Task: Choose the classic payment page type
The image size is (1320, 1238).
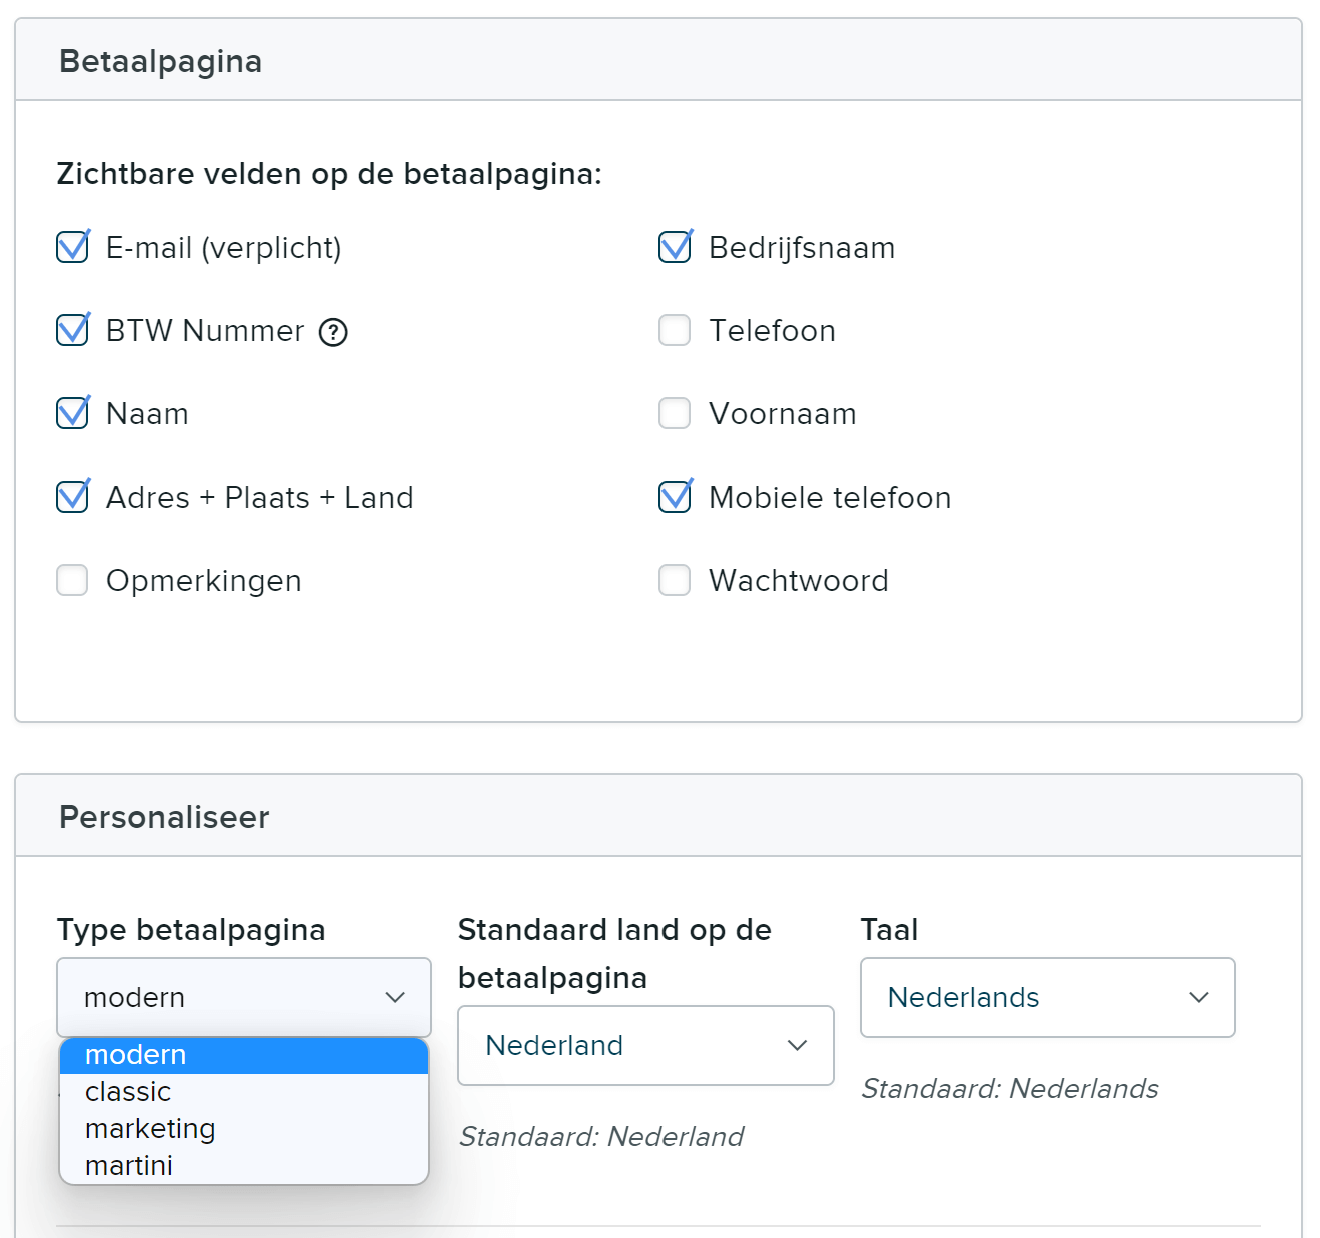Action: coord(128,1092)
